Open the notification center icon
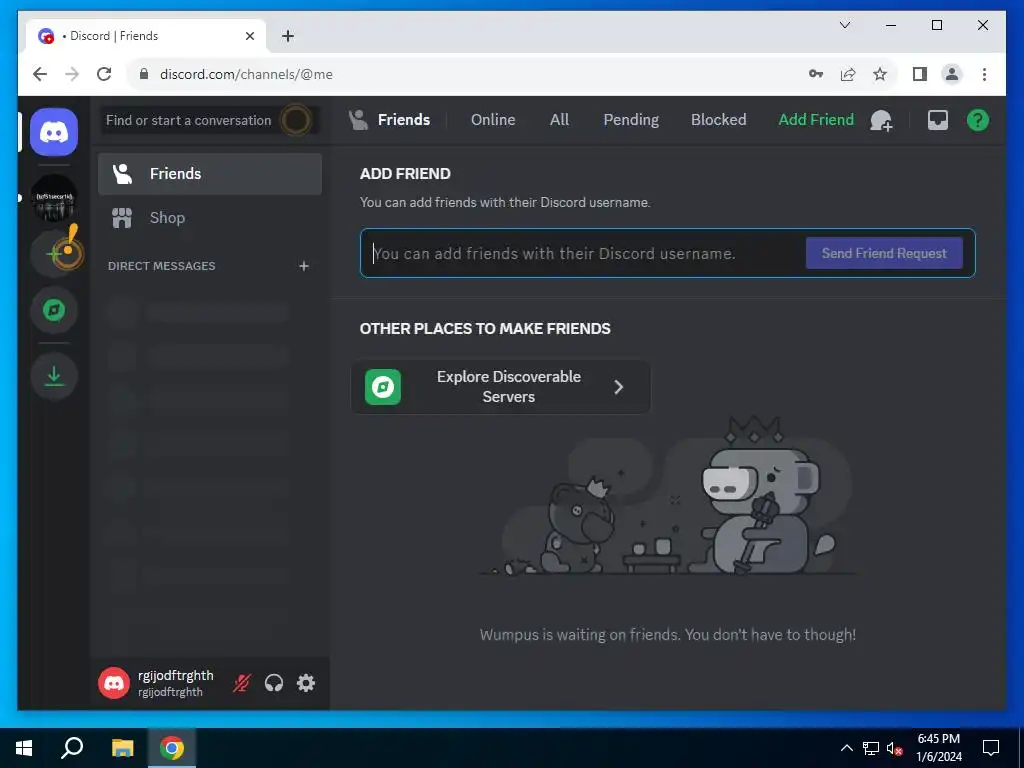Screen dimensions: 1024x768 pyautogui.click(x=991, y=748)
